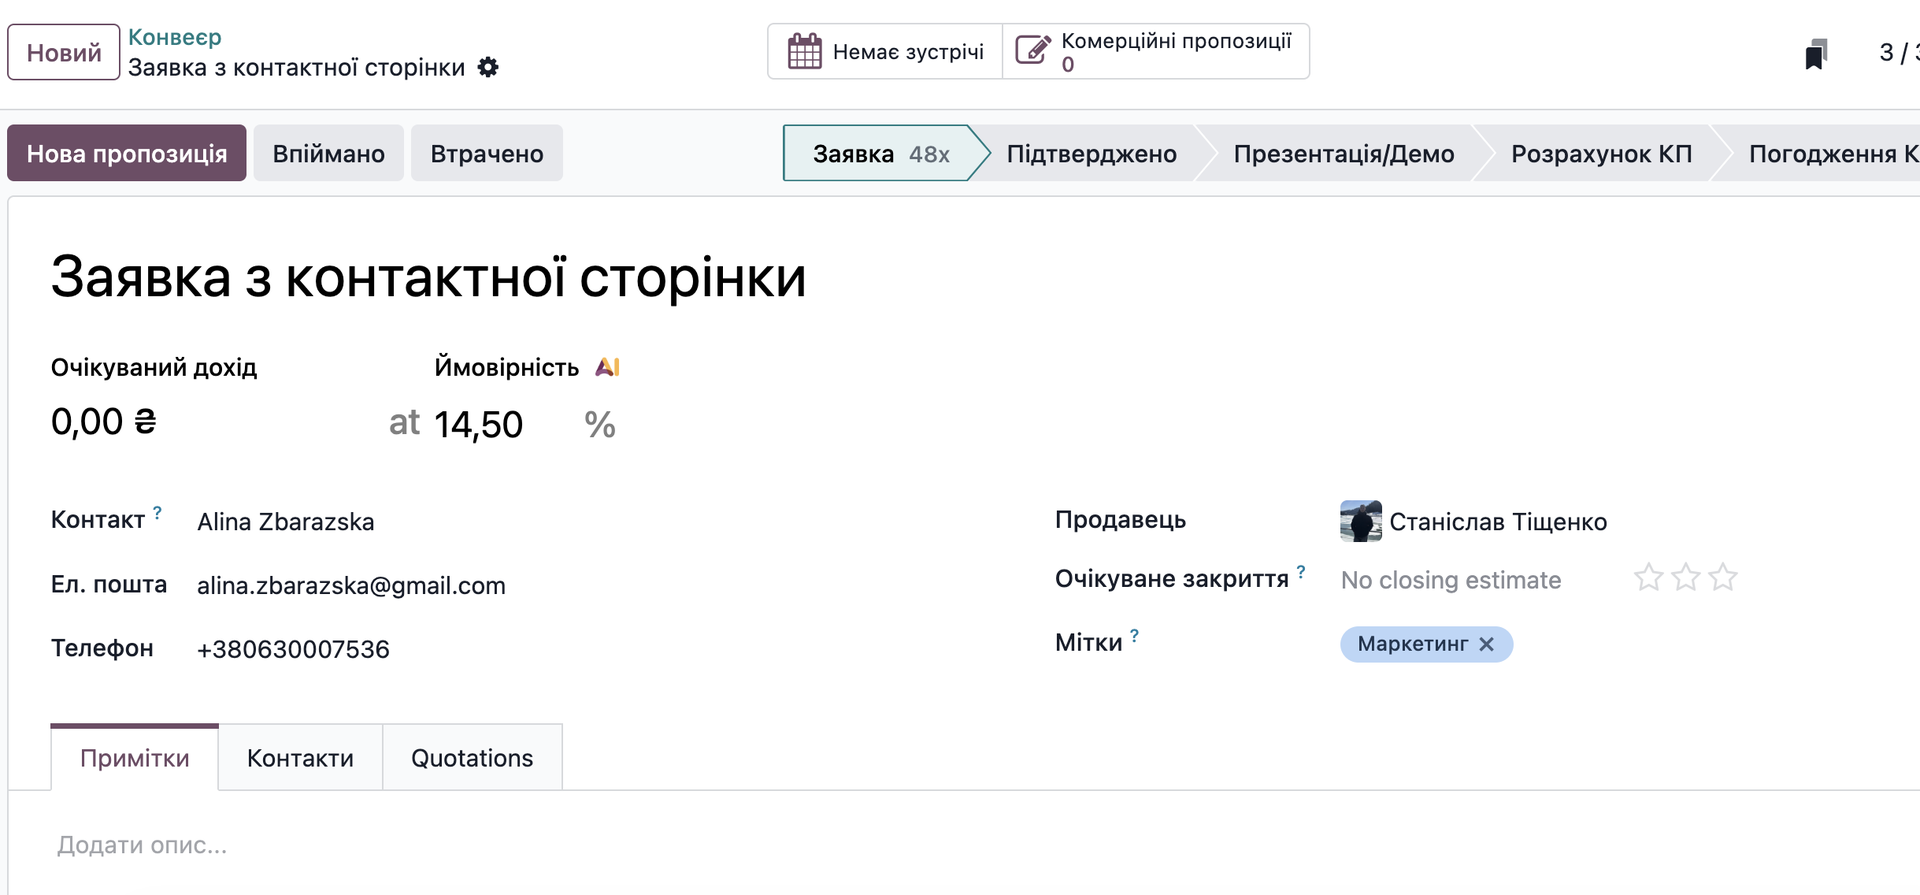Screen dimensions: 1920x895
Task: Click the 3 / pager counter
Action: (1898, 52)
